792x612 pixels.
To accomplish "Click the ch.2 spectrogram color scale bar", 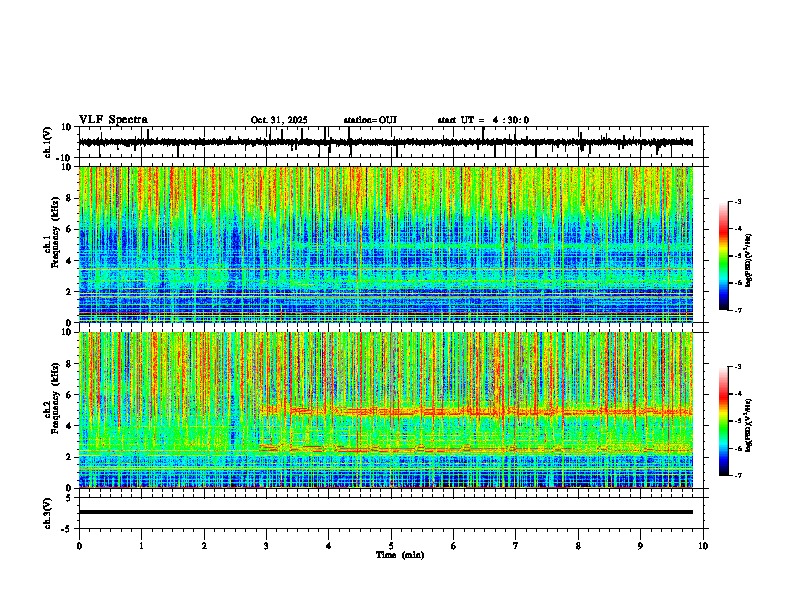I will (723, 421).
